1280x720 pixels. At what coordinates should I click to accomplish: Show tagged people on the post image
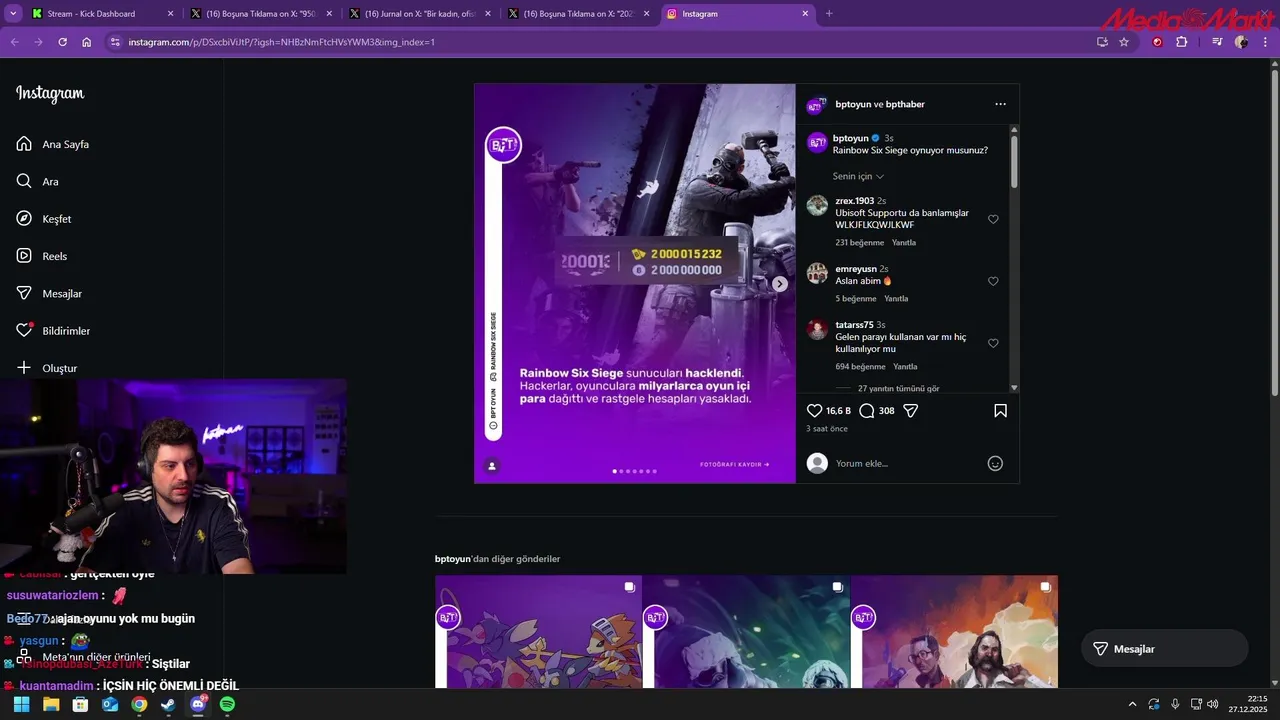(x=491, y=466)
